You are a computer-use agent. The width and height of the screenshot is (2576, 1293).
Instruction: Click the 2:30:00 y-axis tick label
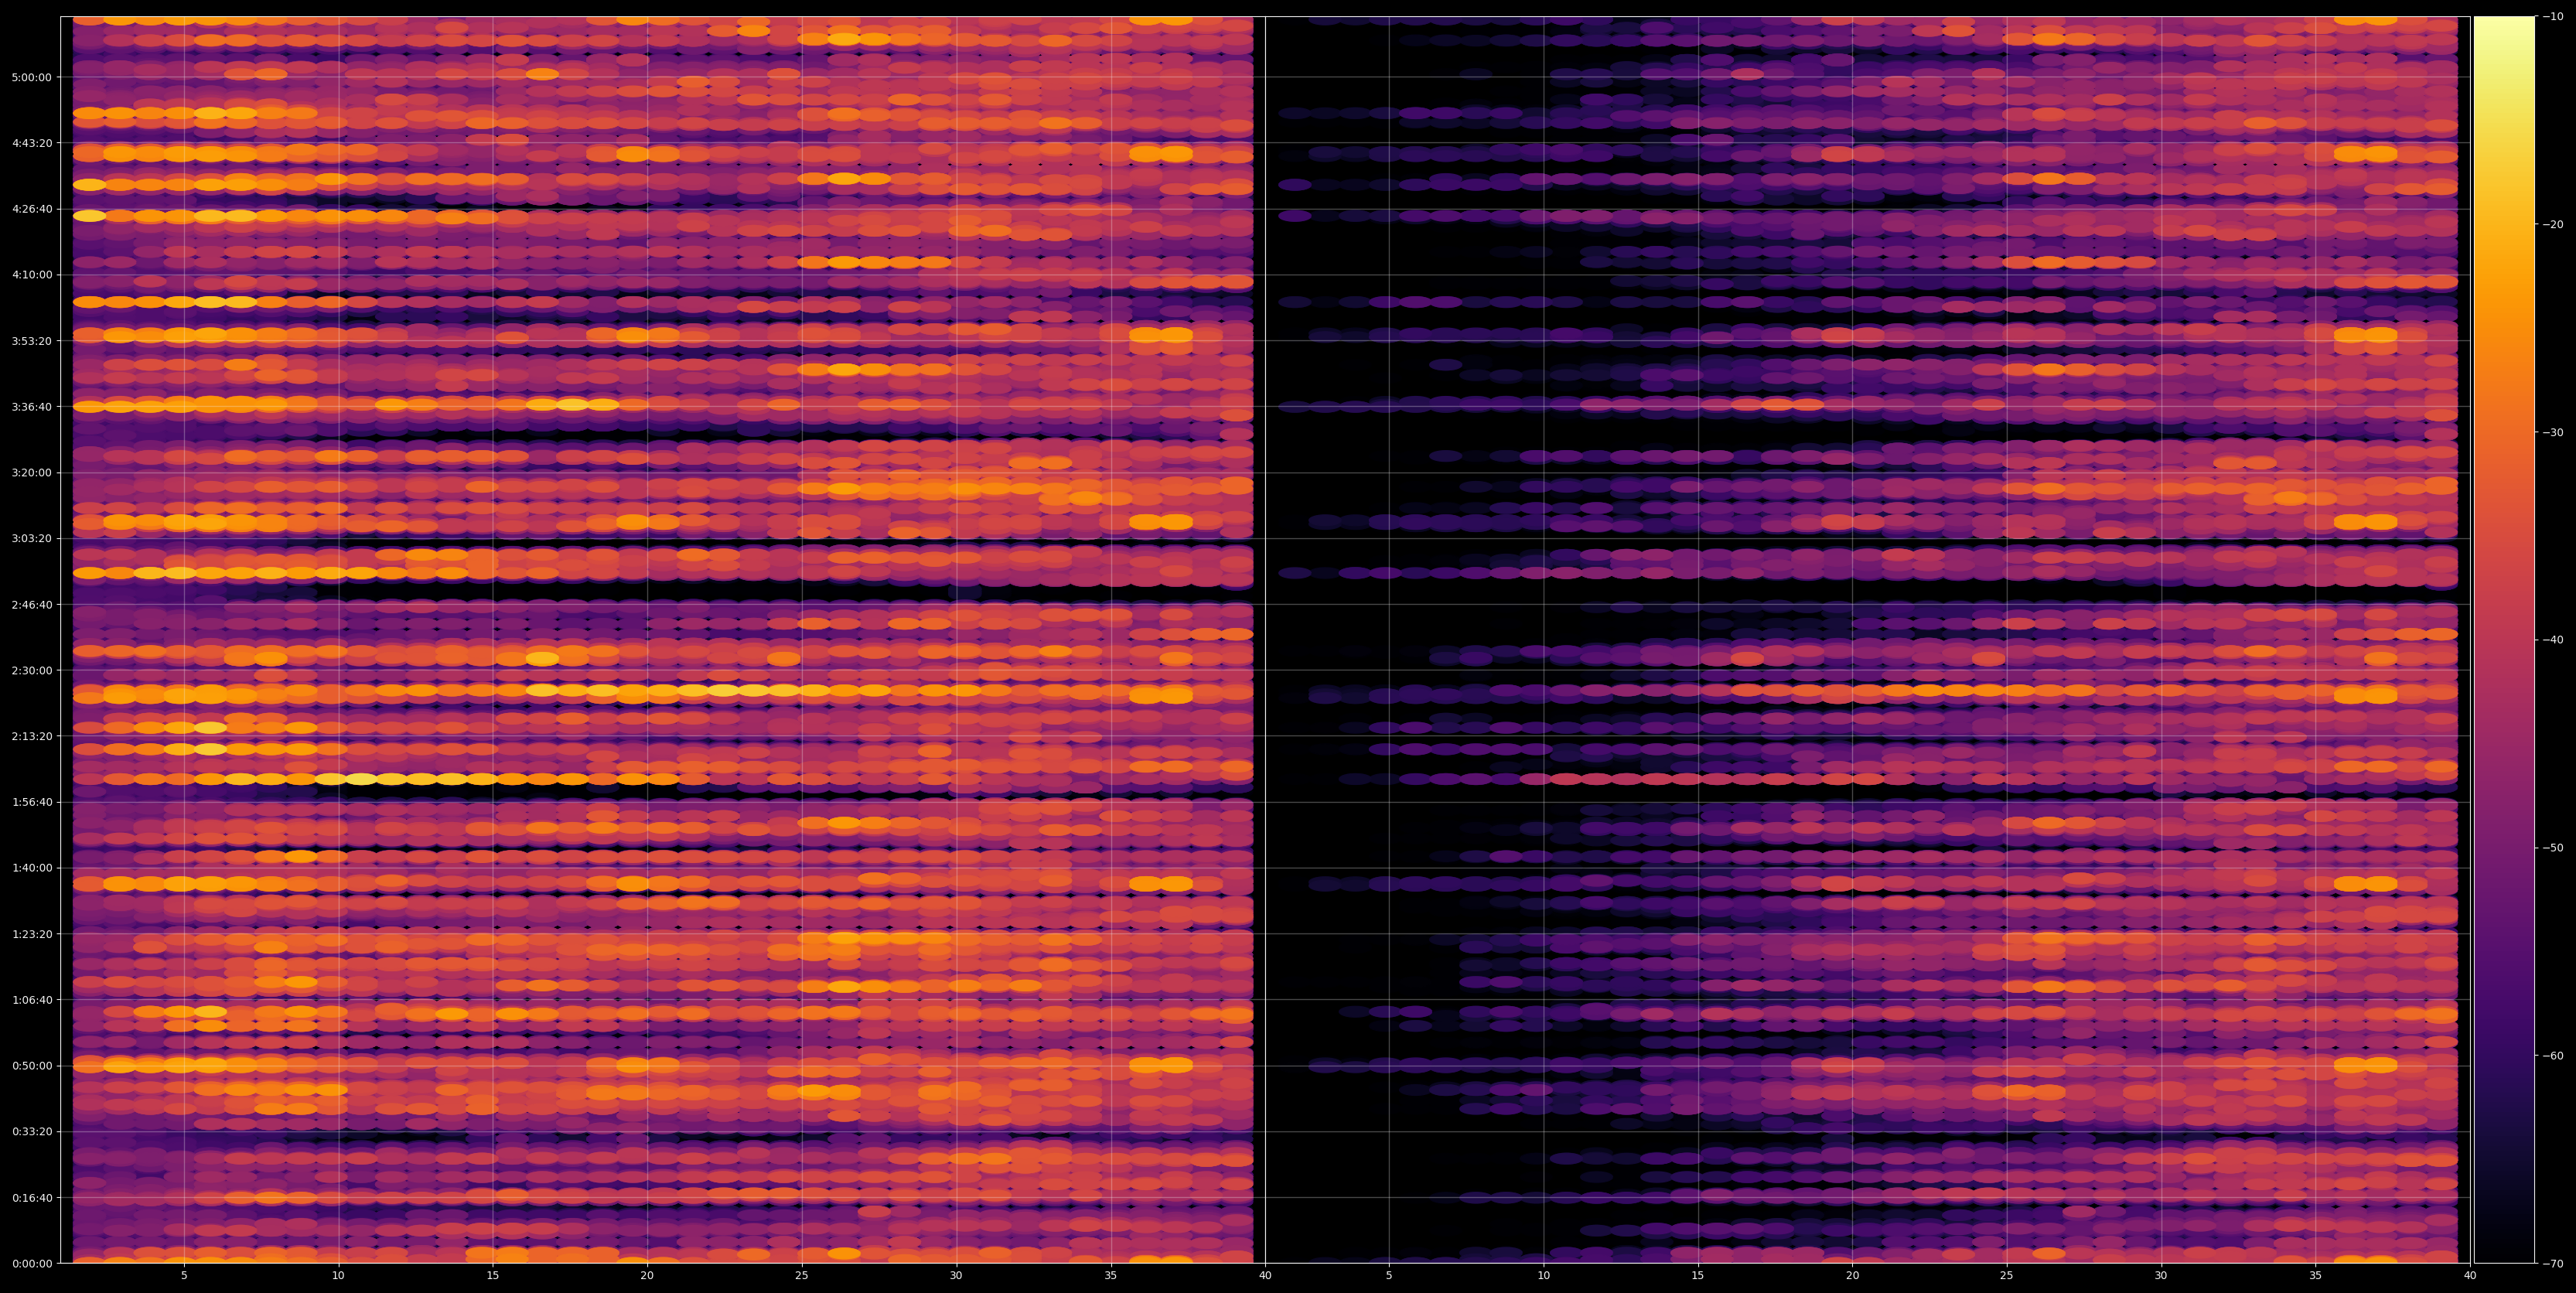[x=31, y=670]
